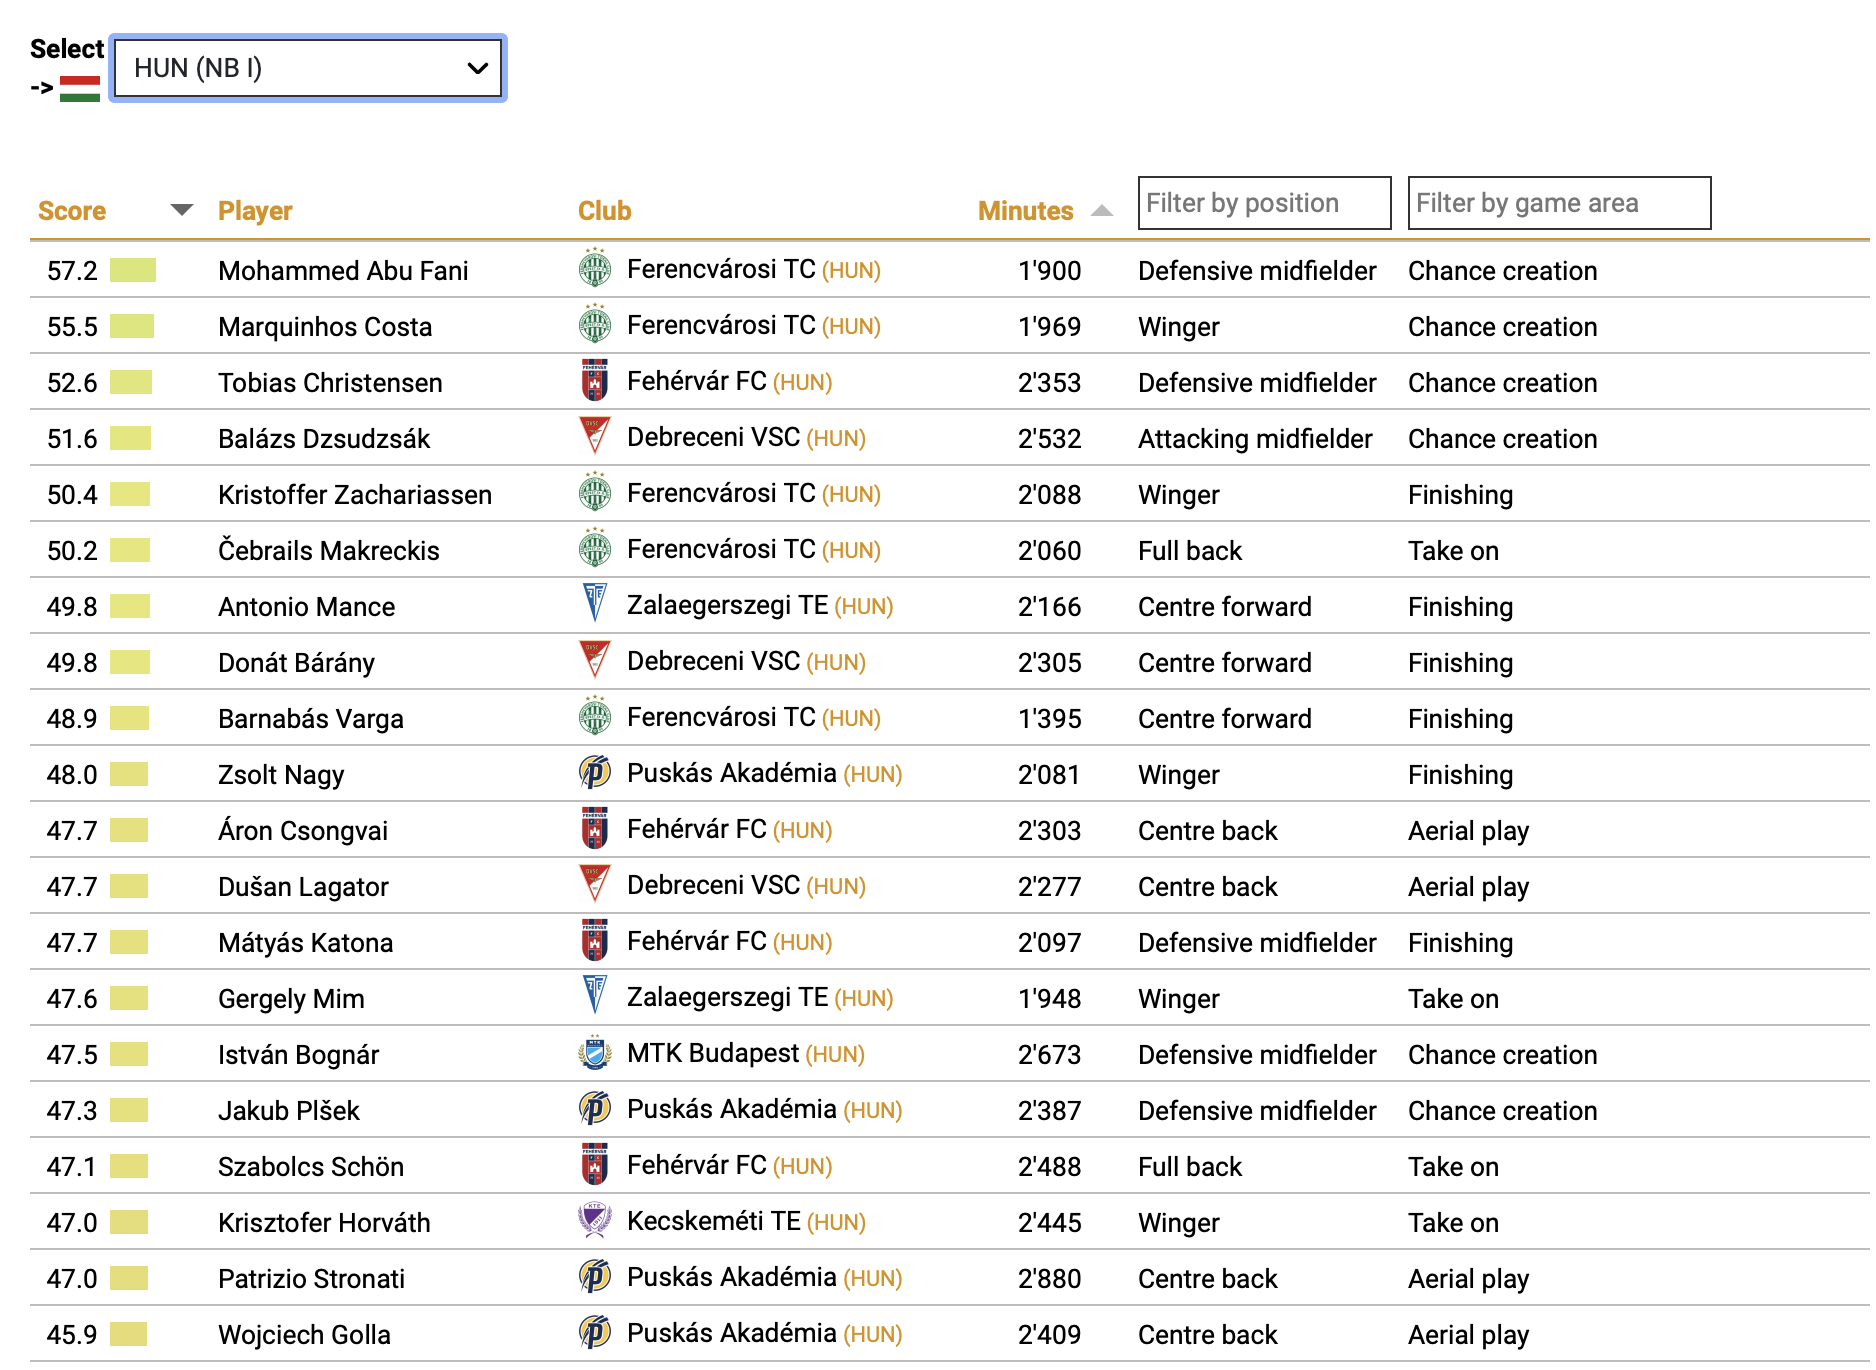This screenshot has width=1876, height=1370.
Task: Click the Minutes column header
Action: (1025, 211)
